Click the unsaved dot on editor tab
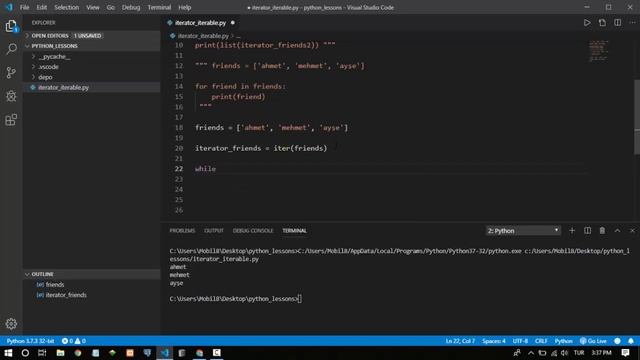Screen dimensions: 640x360 [233, 23]
